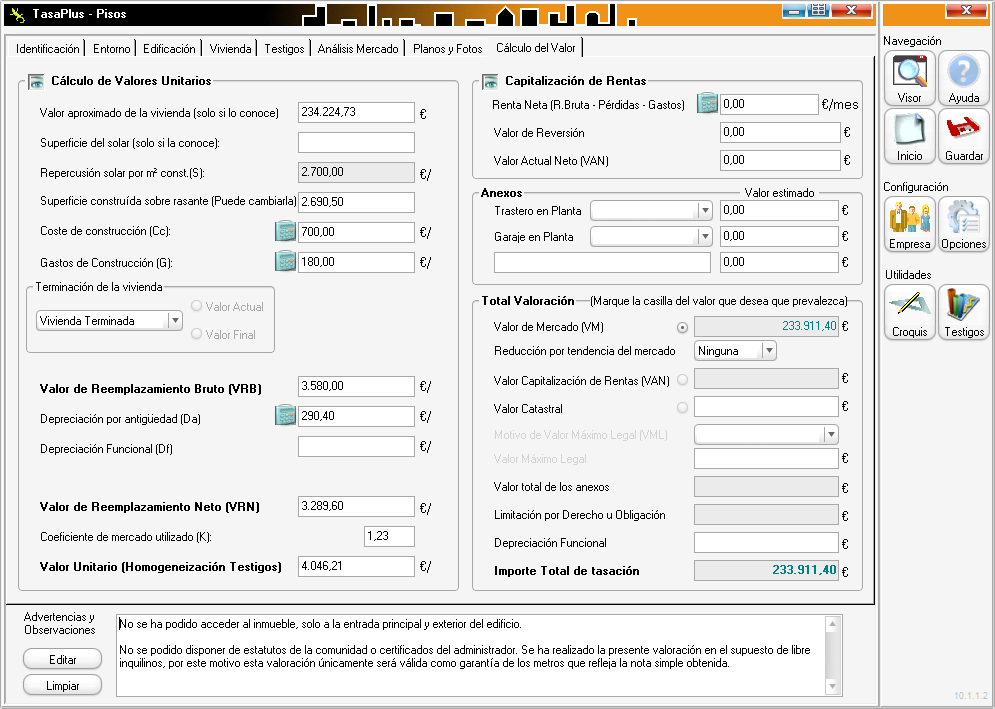Switch to the Análisis Mercado tab

358,48
